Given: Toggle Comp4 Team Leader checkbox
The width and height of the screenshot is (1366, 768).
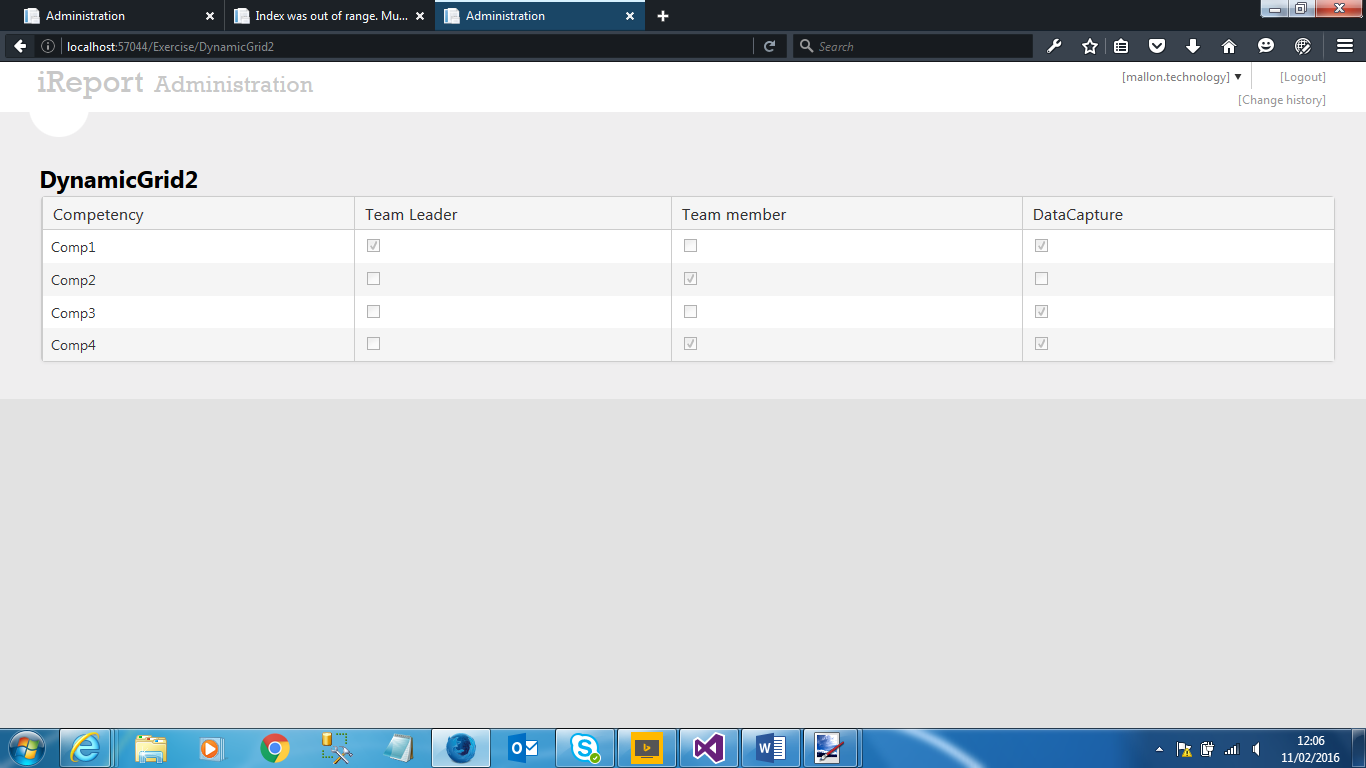Looking at the screenshot, I should click(x=374, y=343).
